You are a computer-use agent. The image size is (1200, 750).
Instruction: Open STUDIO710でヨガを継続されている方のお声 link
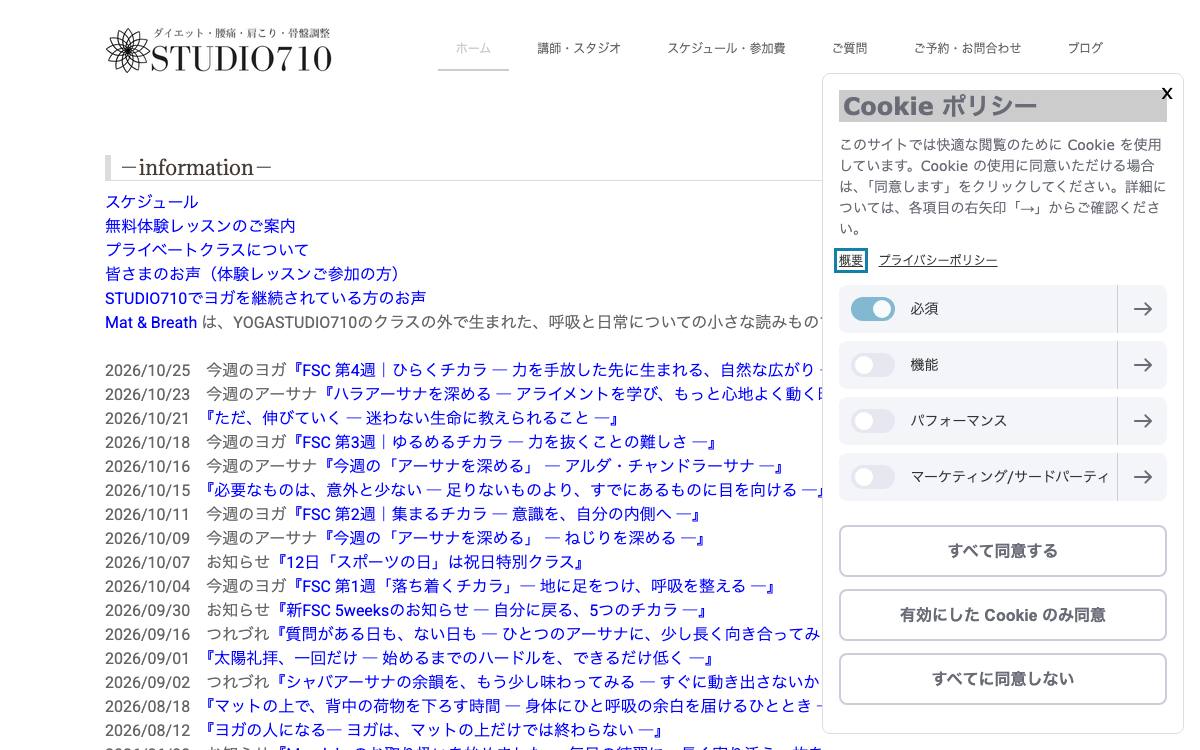[265, 298]
